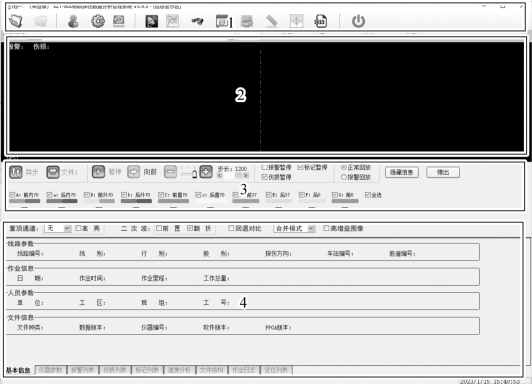Click the 弹出 button
The image size is (532, 384).
[x=443, y=172]
